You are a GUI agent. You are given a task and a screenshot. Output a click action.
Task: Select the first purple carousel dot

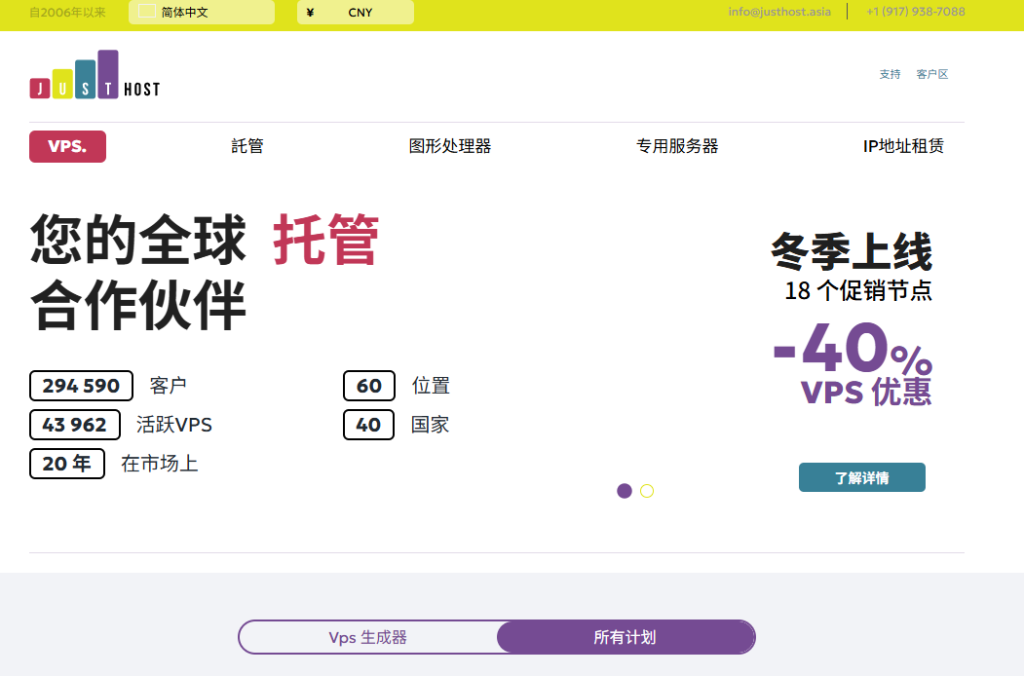[624, 491]
